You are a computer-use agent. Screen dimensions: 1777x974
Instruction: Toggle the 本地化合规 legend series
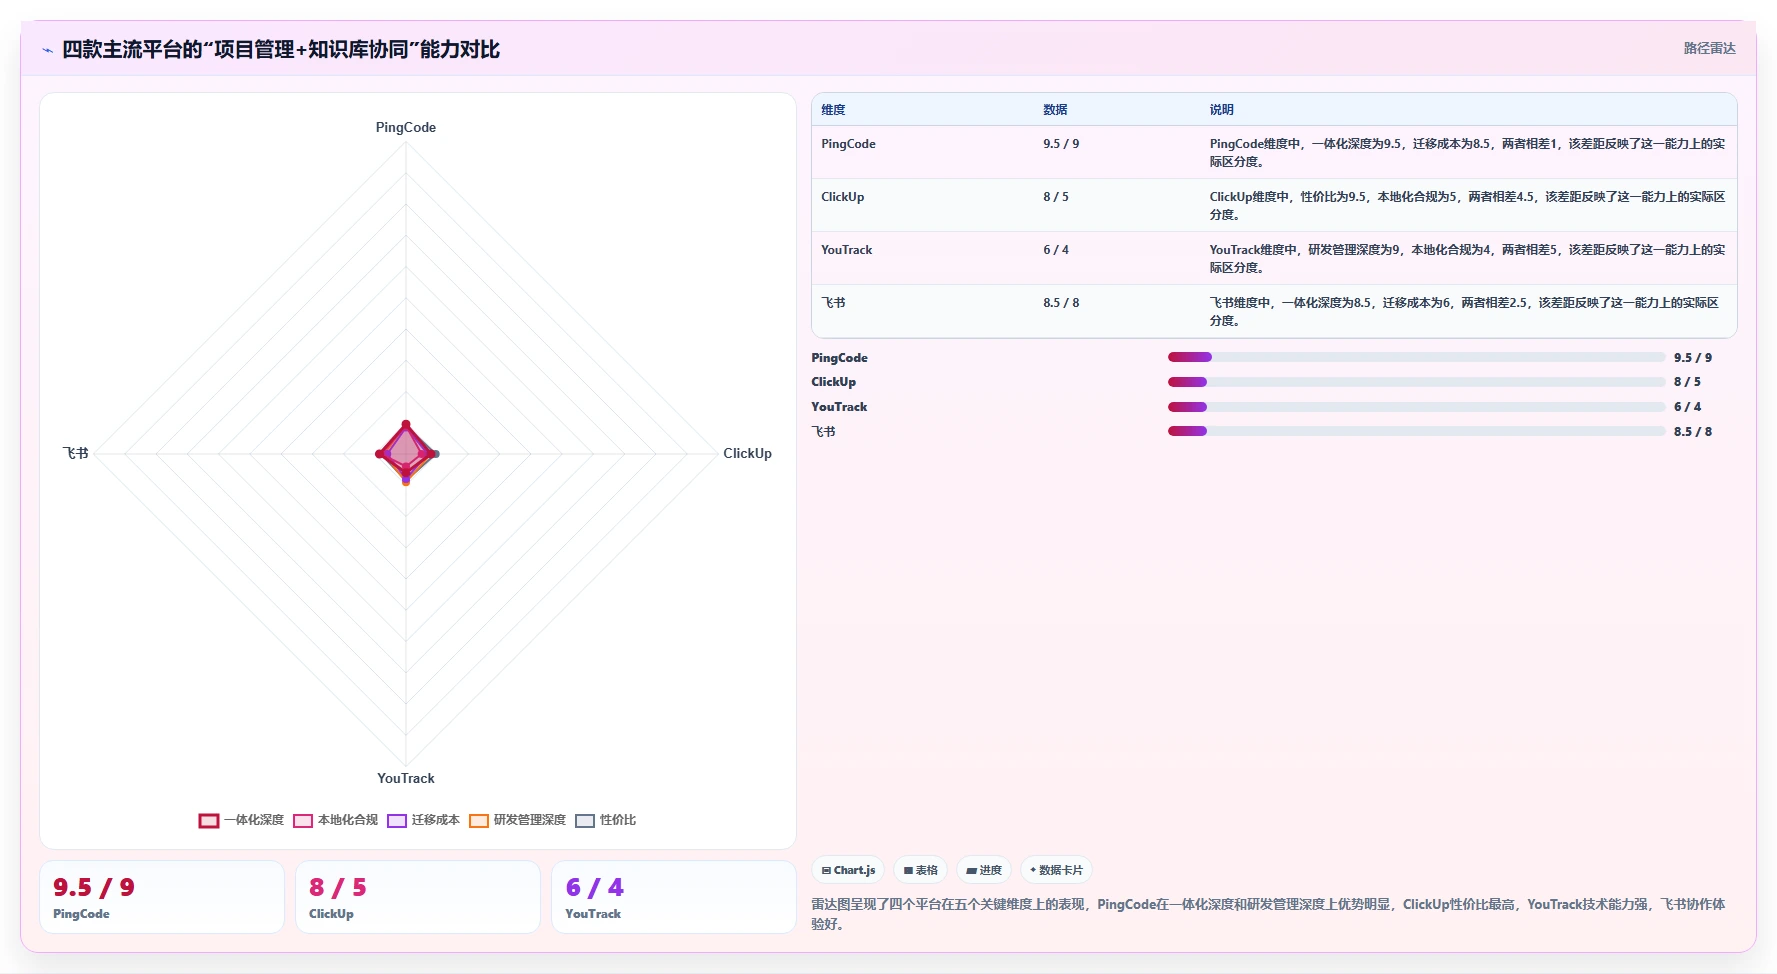point(336,820)
